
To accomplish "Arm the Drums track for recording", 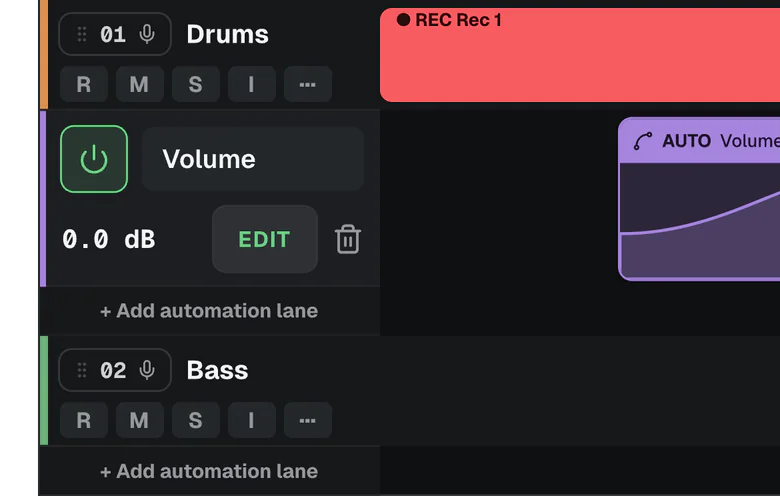I will click(x=84, y=84).
